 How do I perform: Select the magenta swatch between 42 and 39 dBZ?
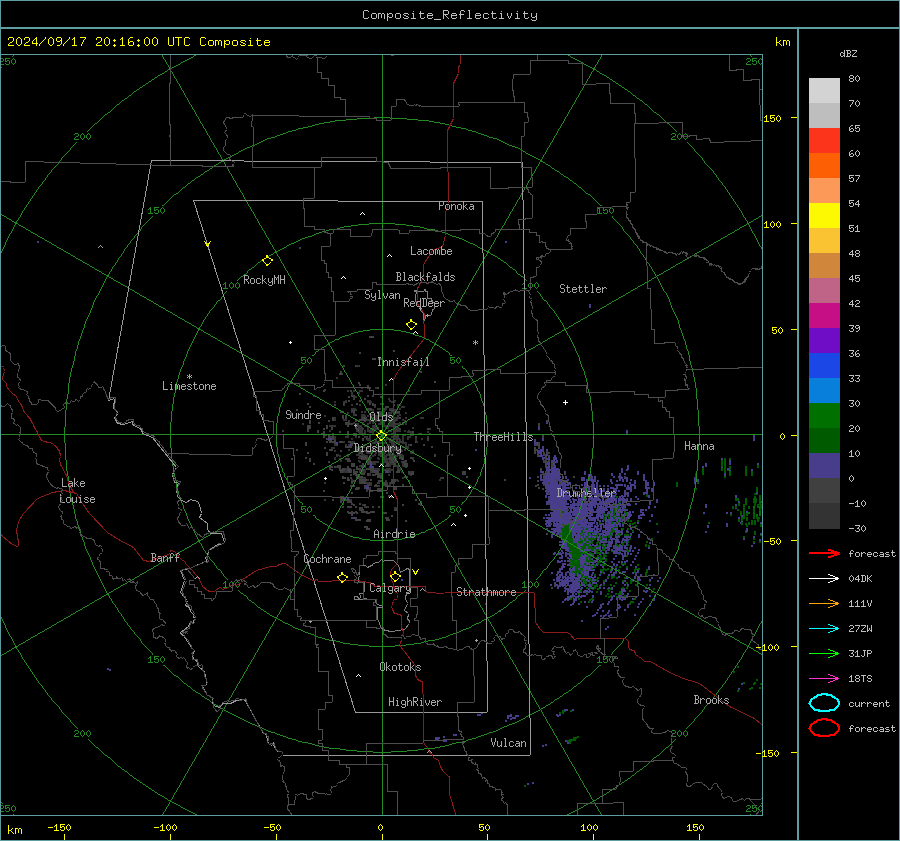[x=824, y=316]
